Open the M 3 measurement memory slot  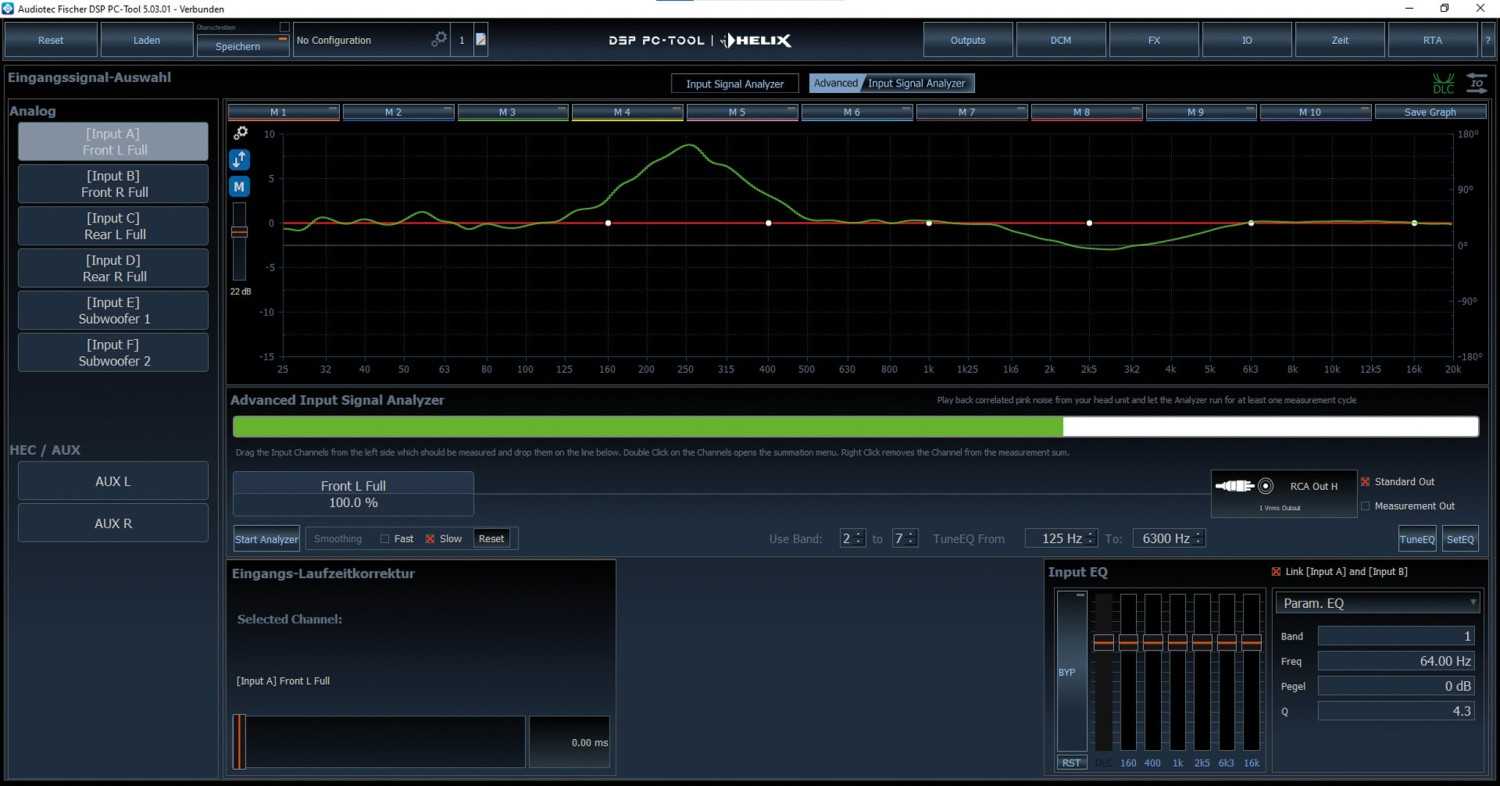513,112
